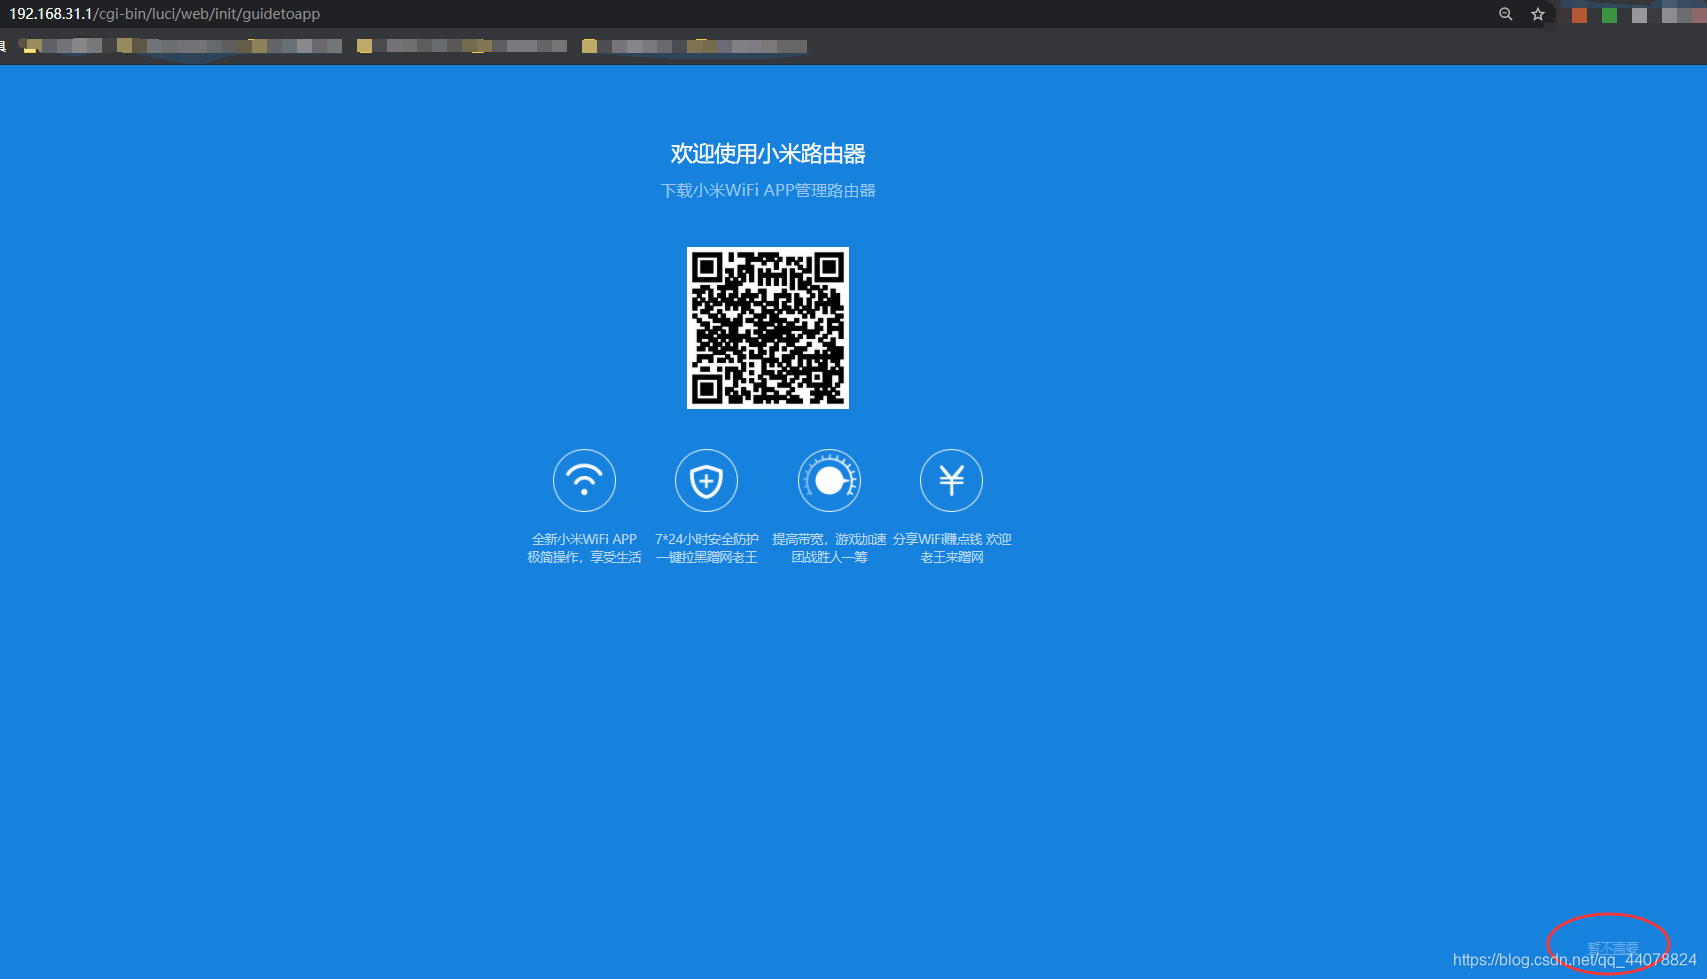Click the caption 分享WiFi赚点钱

tap(938, 539)
